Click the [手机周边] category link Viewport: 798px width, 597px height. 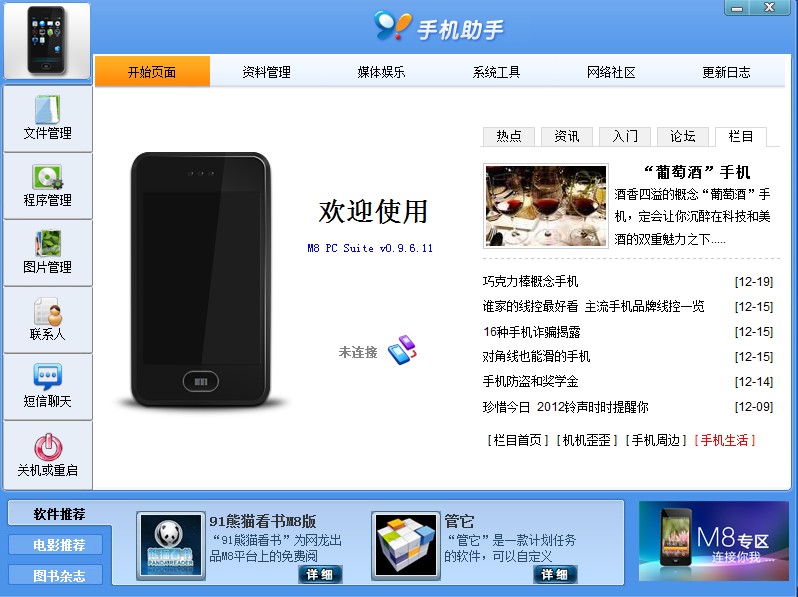[656, 440]
